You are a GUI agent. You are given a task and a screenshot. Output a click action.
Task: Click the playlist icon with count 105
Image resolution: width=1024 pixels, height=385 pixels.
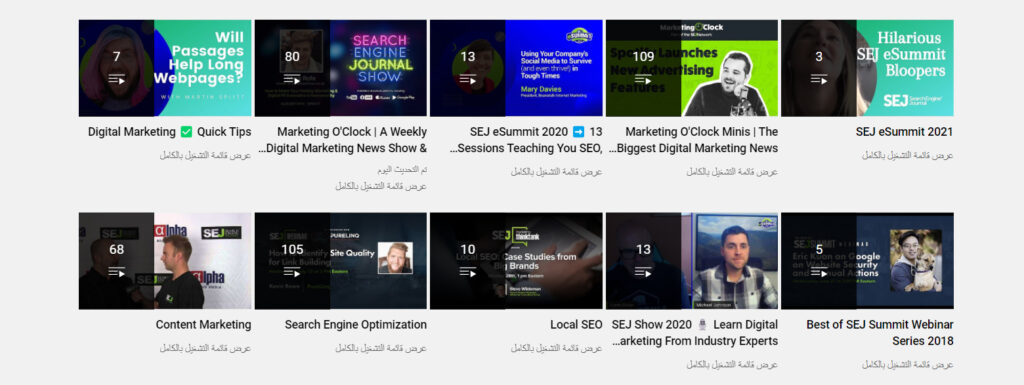[292, 272]
